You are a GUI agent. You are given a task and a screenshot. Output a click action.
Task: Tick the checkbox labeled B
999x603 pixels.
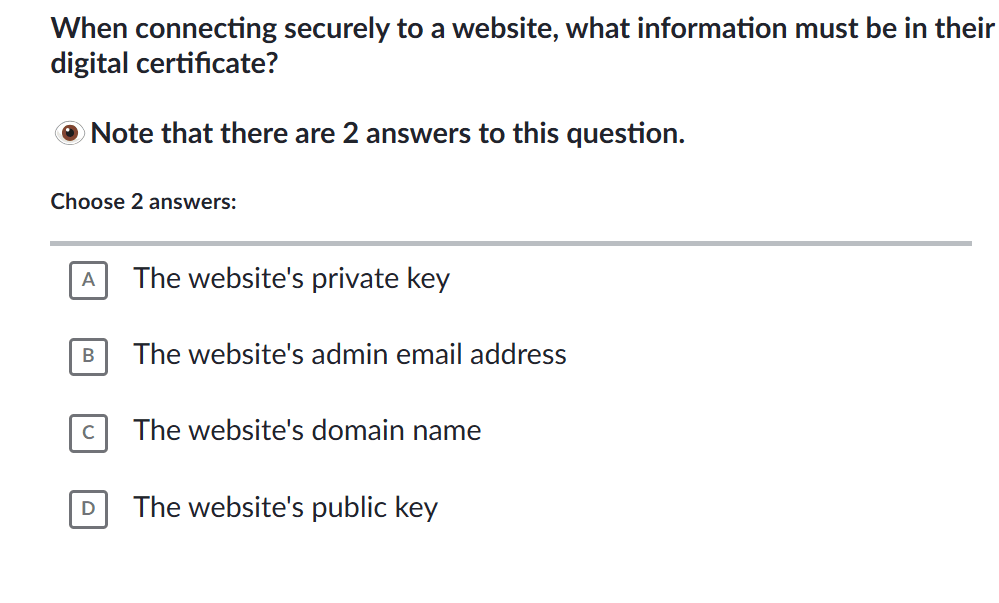[x=88, y=356]
